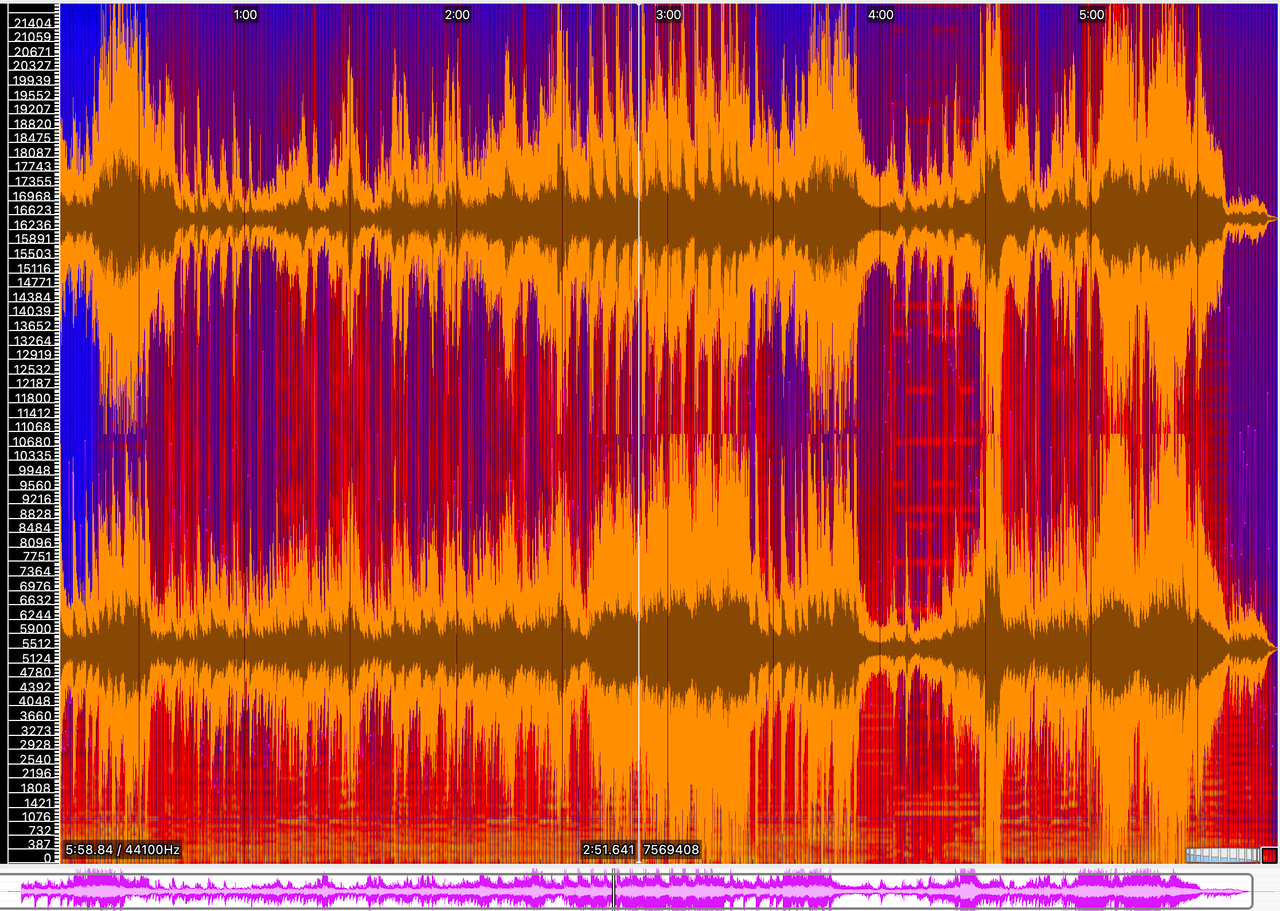Image resolution: width=1280 pixels, height=911 pixels.
Task: Click the blue zoom bars widget
Action: tap(1222, 855)
